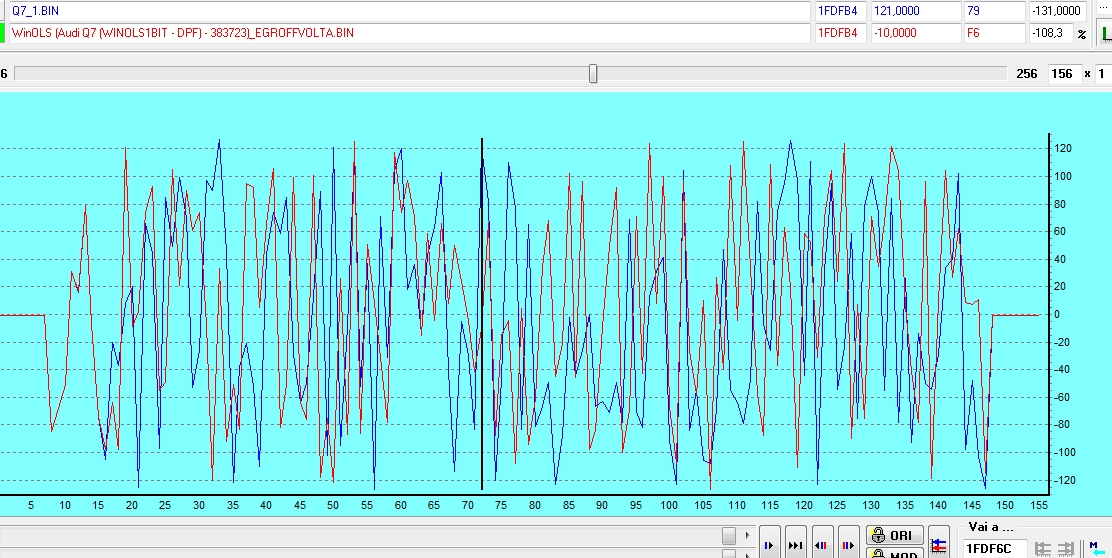Click the next difference button with red-blue bars
Viewport: 1112px width, 558px height.
(848, 544)
